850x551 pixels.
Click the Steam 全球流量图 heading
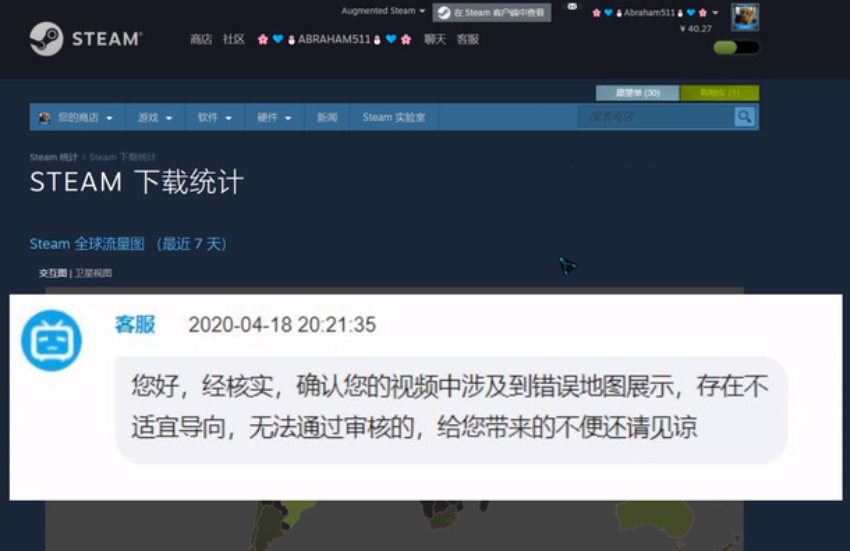pos(128,244)
